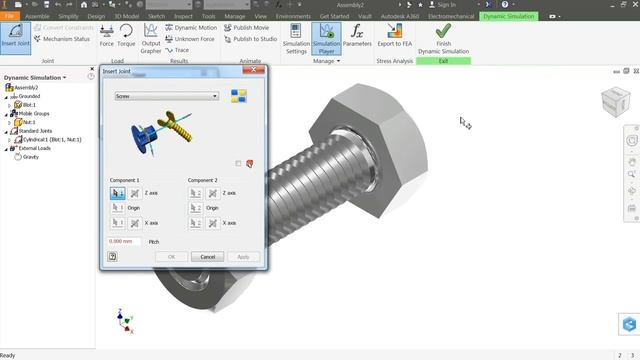Click the OK button in dialog
This screenshot has width=640, height=360.
click(171, 257)
